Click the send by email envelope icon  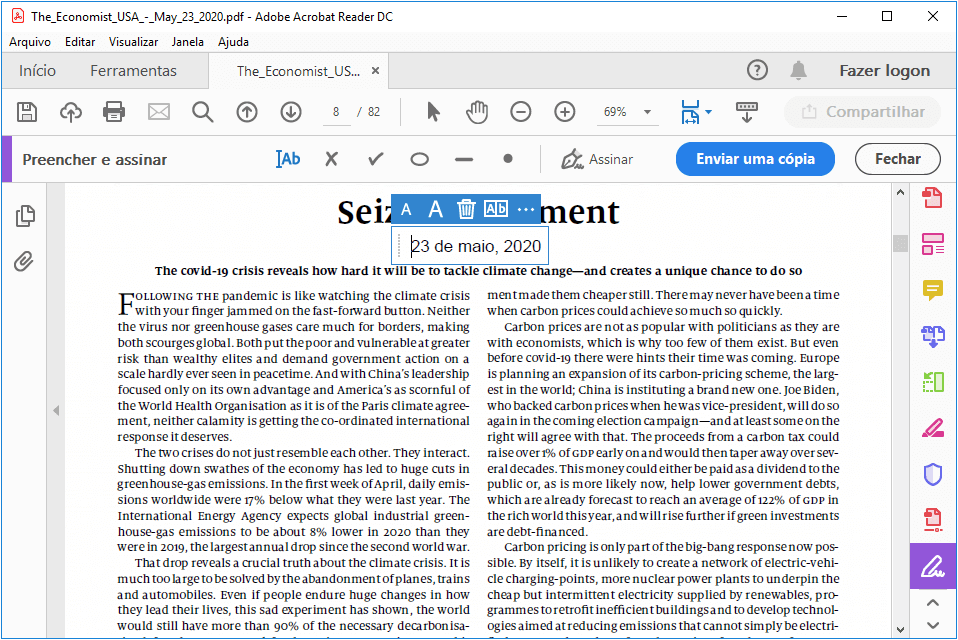coord(159,112)
